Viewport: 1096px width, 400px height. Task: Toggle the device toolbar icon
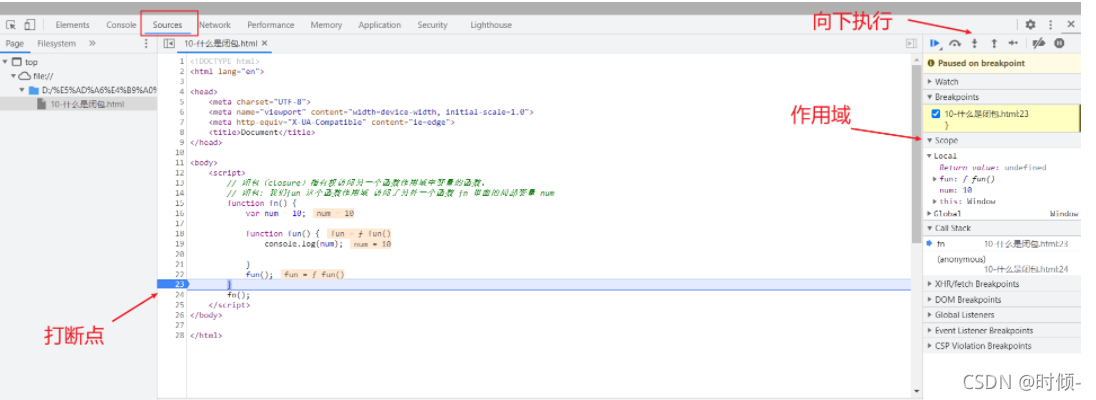pos(29,24)
